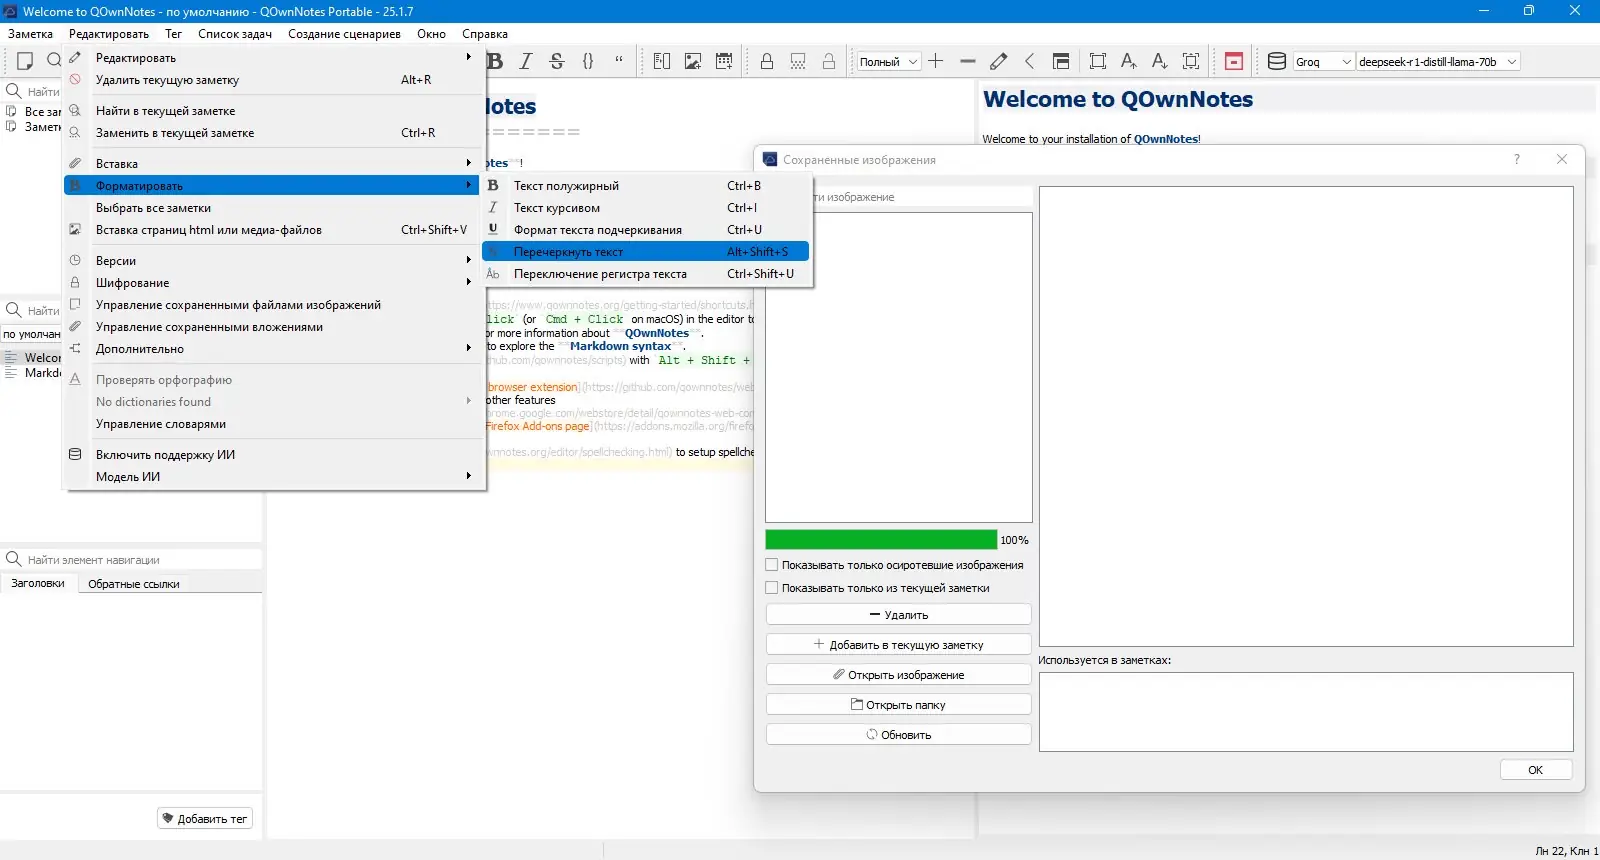This screenshot has width=1600, height=860.
Task: Switch to the Обратные ссылки tab
Action: 134,584
